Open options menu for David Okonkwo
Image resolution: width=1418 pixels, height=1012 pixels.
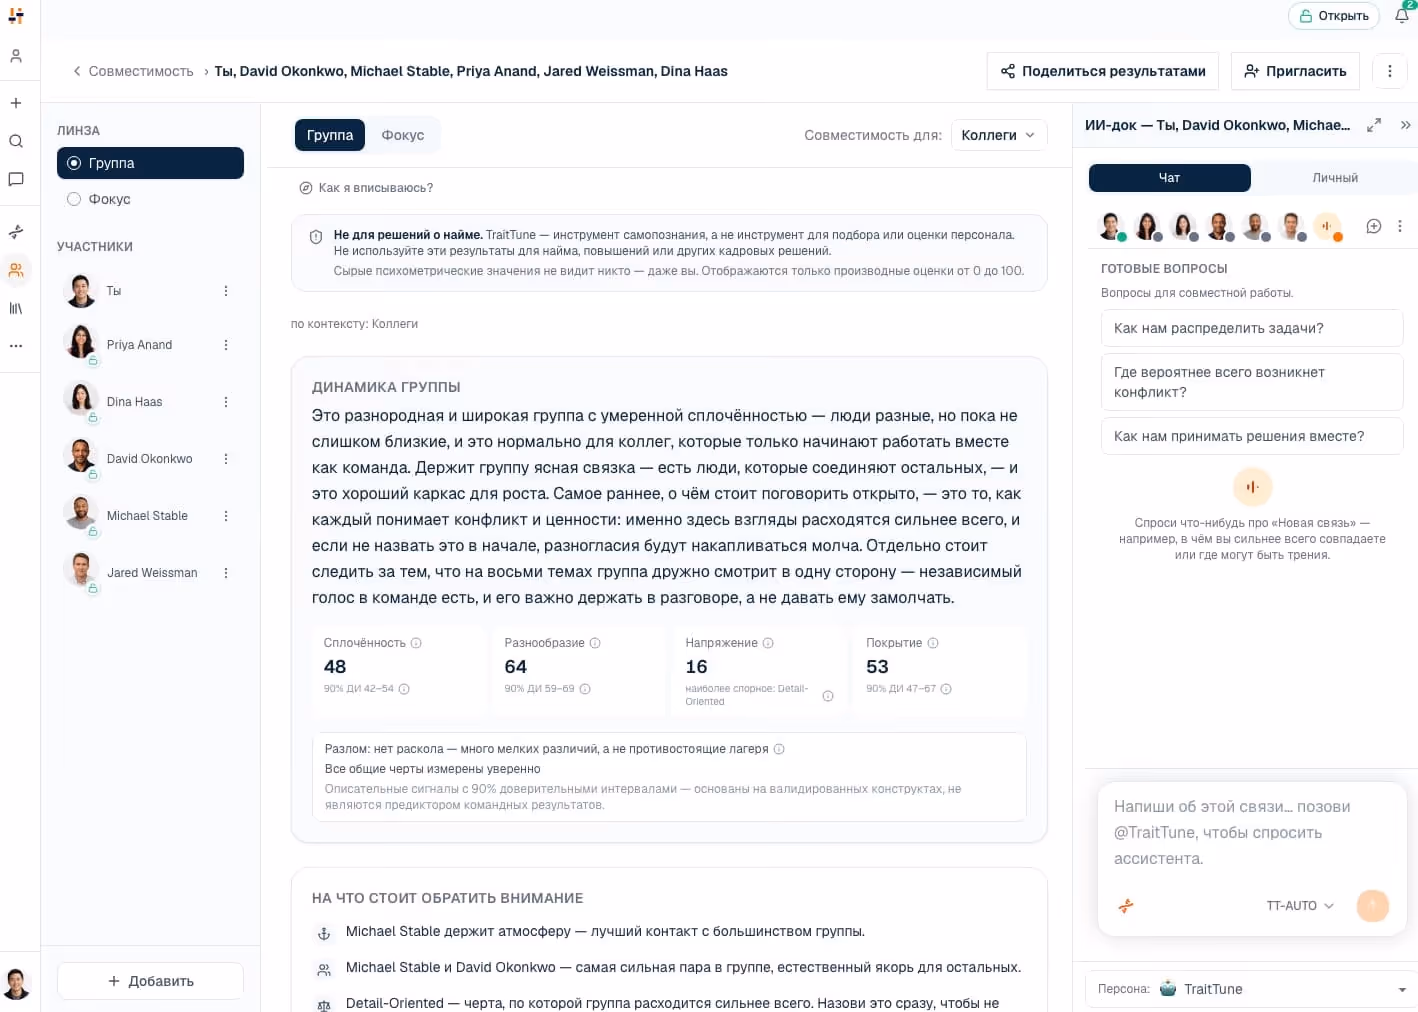(226, 459)
